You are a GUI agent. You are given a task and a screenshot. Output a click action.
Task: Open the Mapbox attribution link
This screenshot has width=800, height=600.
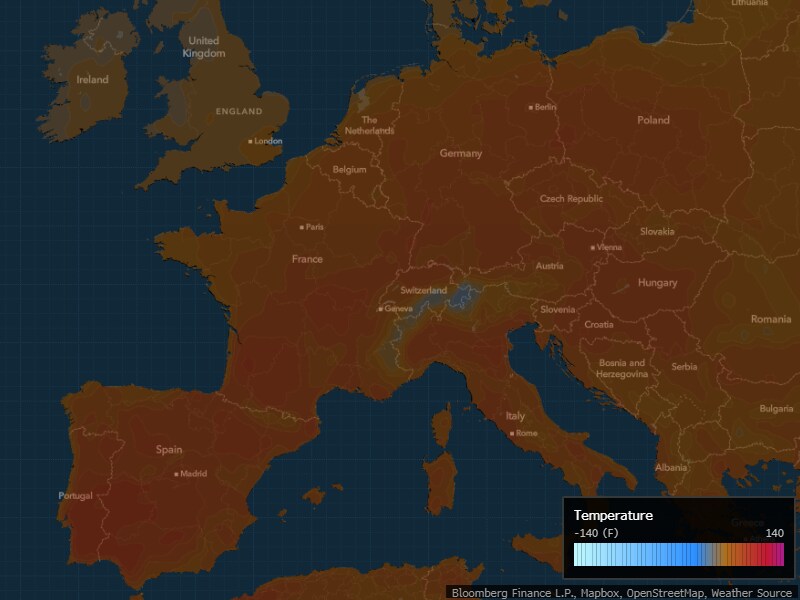click(596, 593)
